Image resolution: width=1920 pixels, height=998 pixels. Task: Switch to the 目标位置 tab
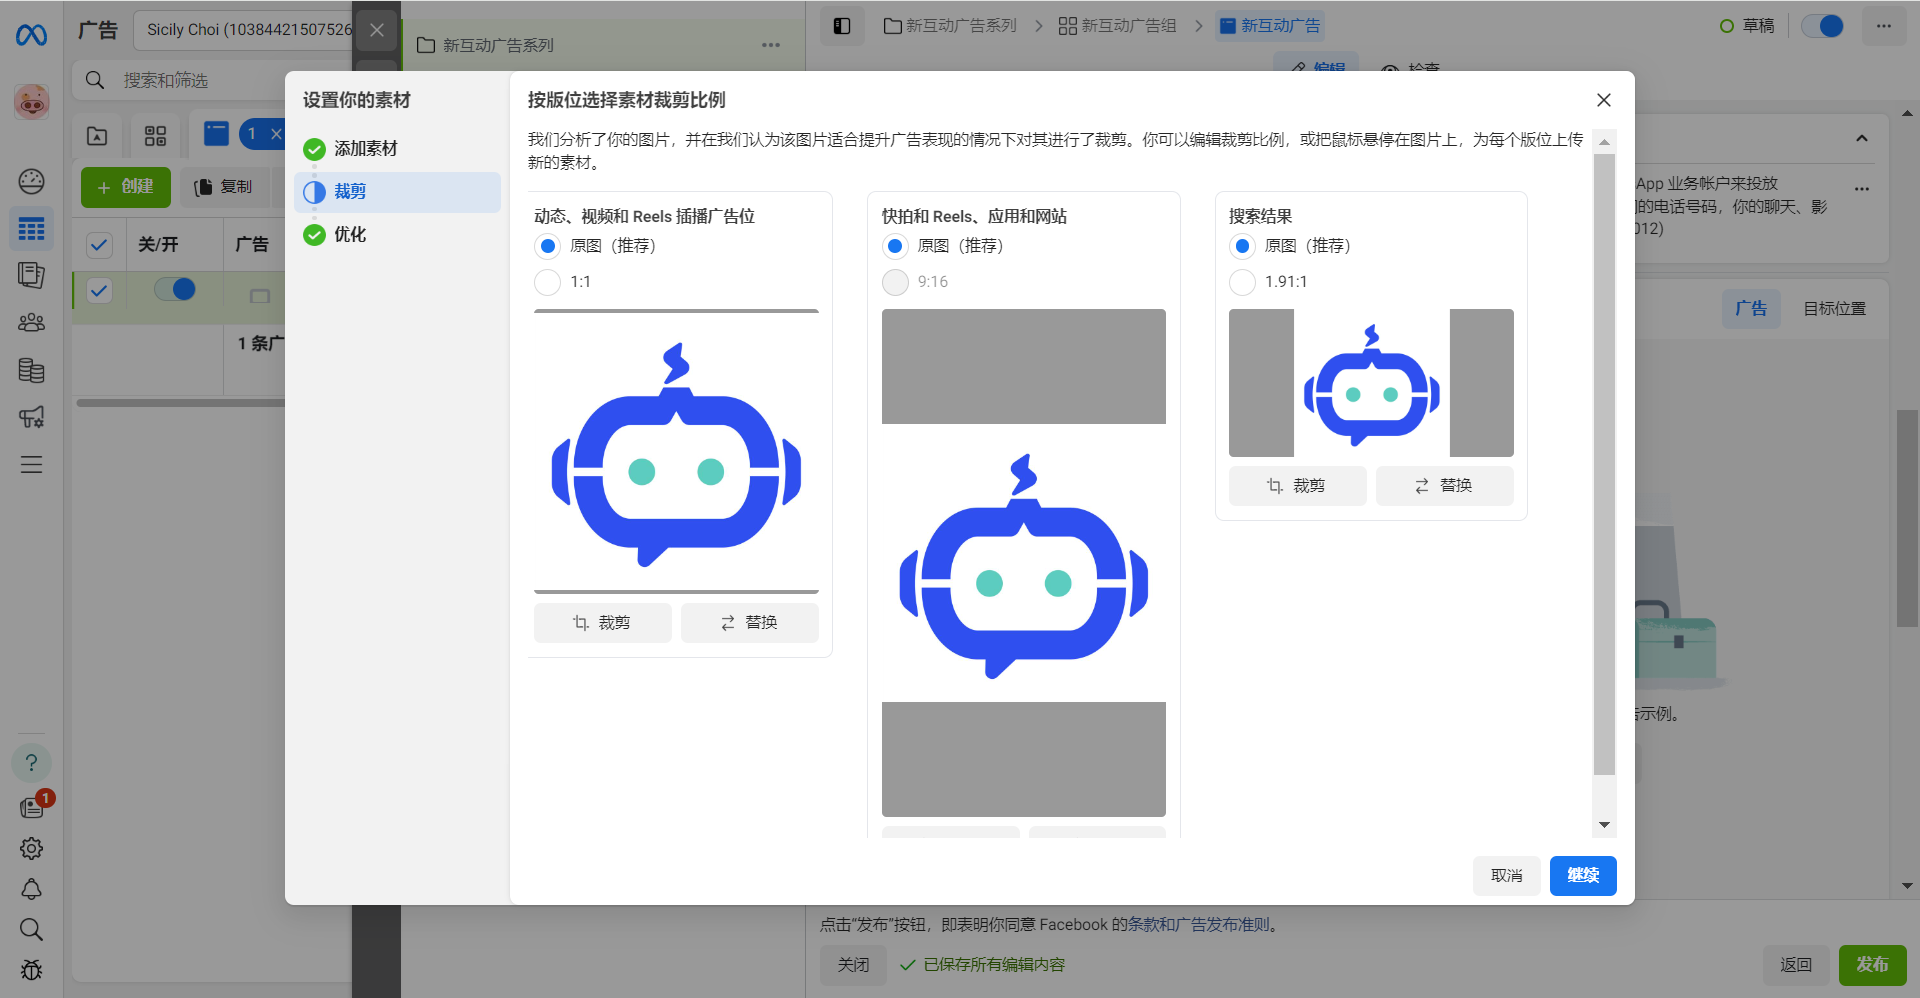1834,309
